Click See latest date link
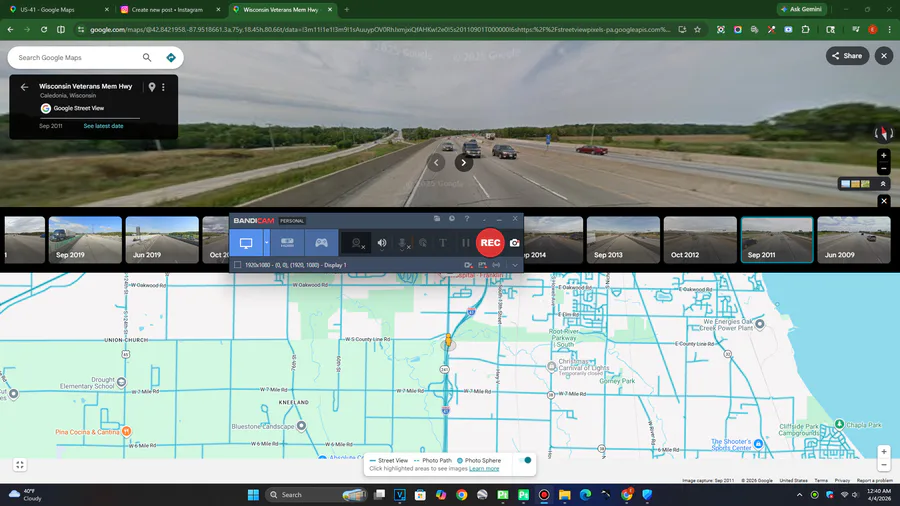This screenshot has height=506, width=900. [103, 126]
